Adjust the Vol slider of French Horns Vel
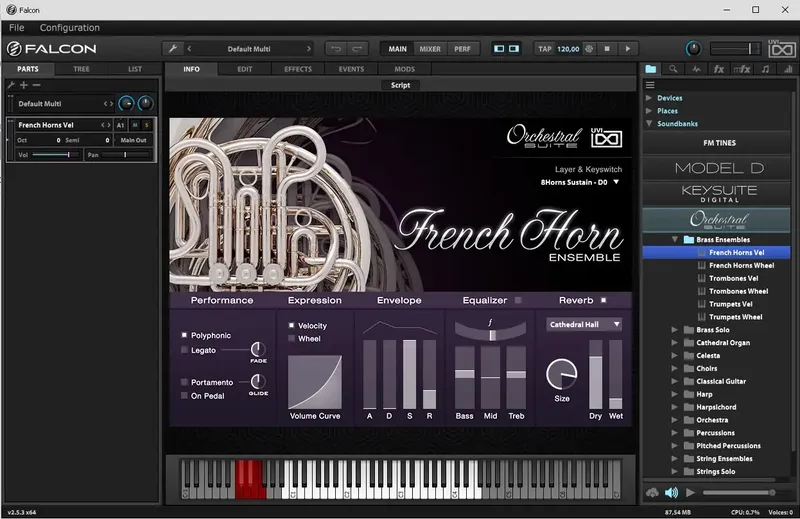800x519 pixels. coord(55,155)
